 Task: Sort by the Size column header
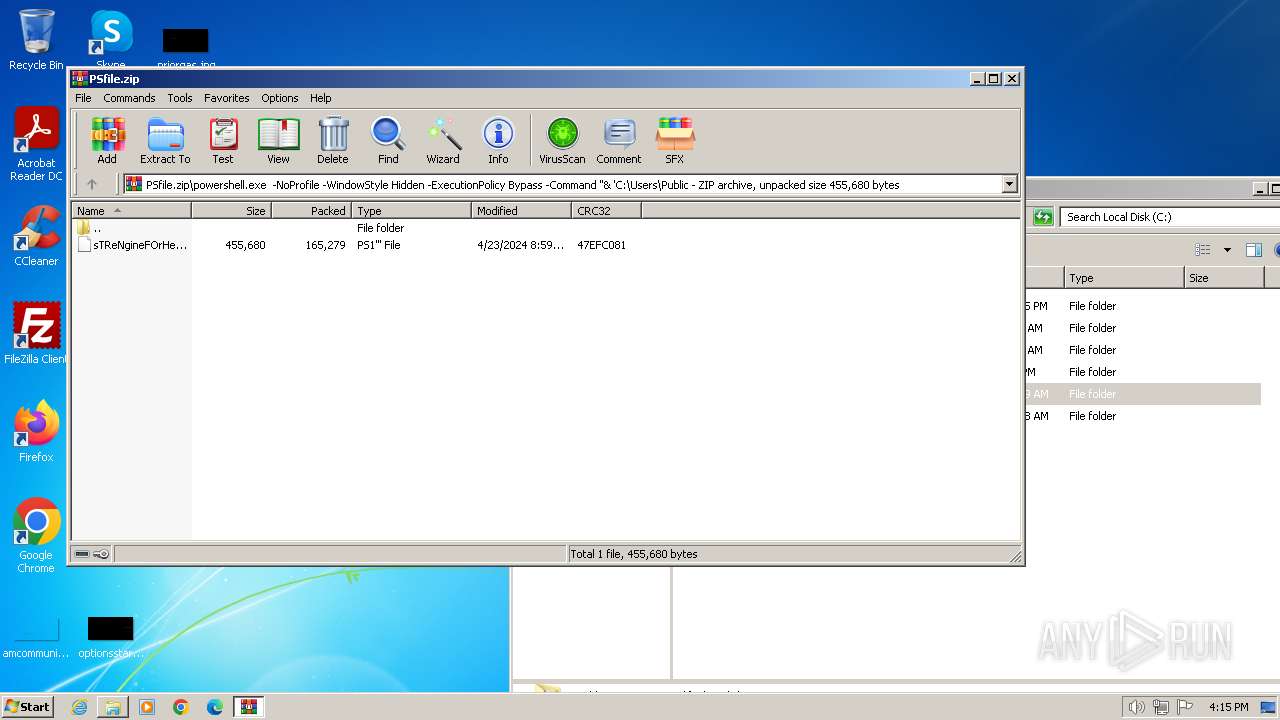click(232, 211)
